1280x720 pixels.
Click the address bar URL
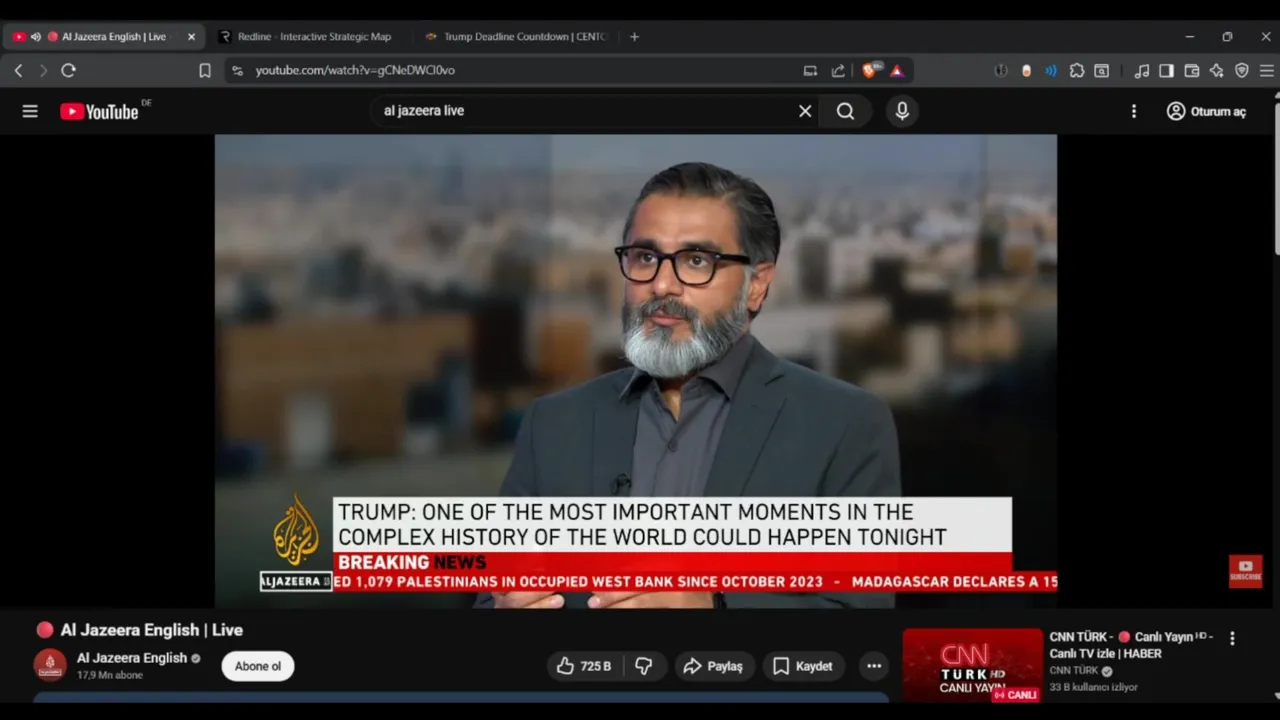click(x=355, y=70)
